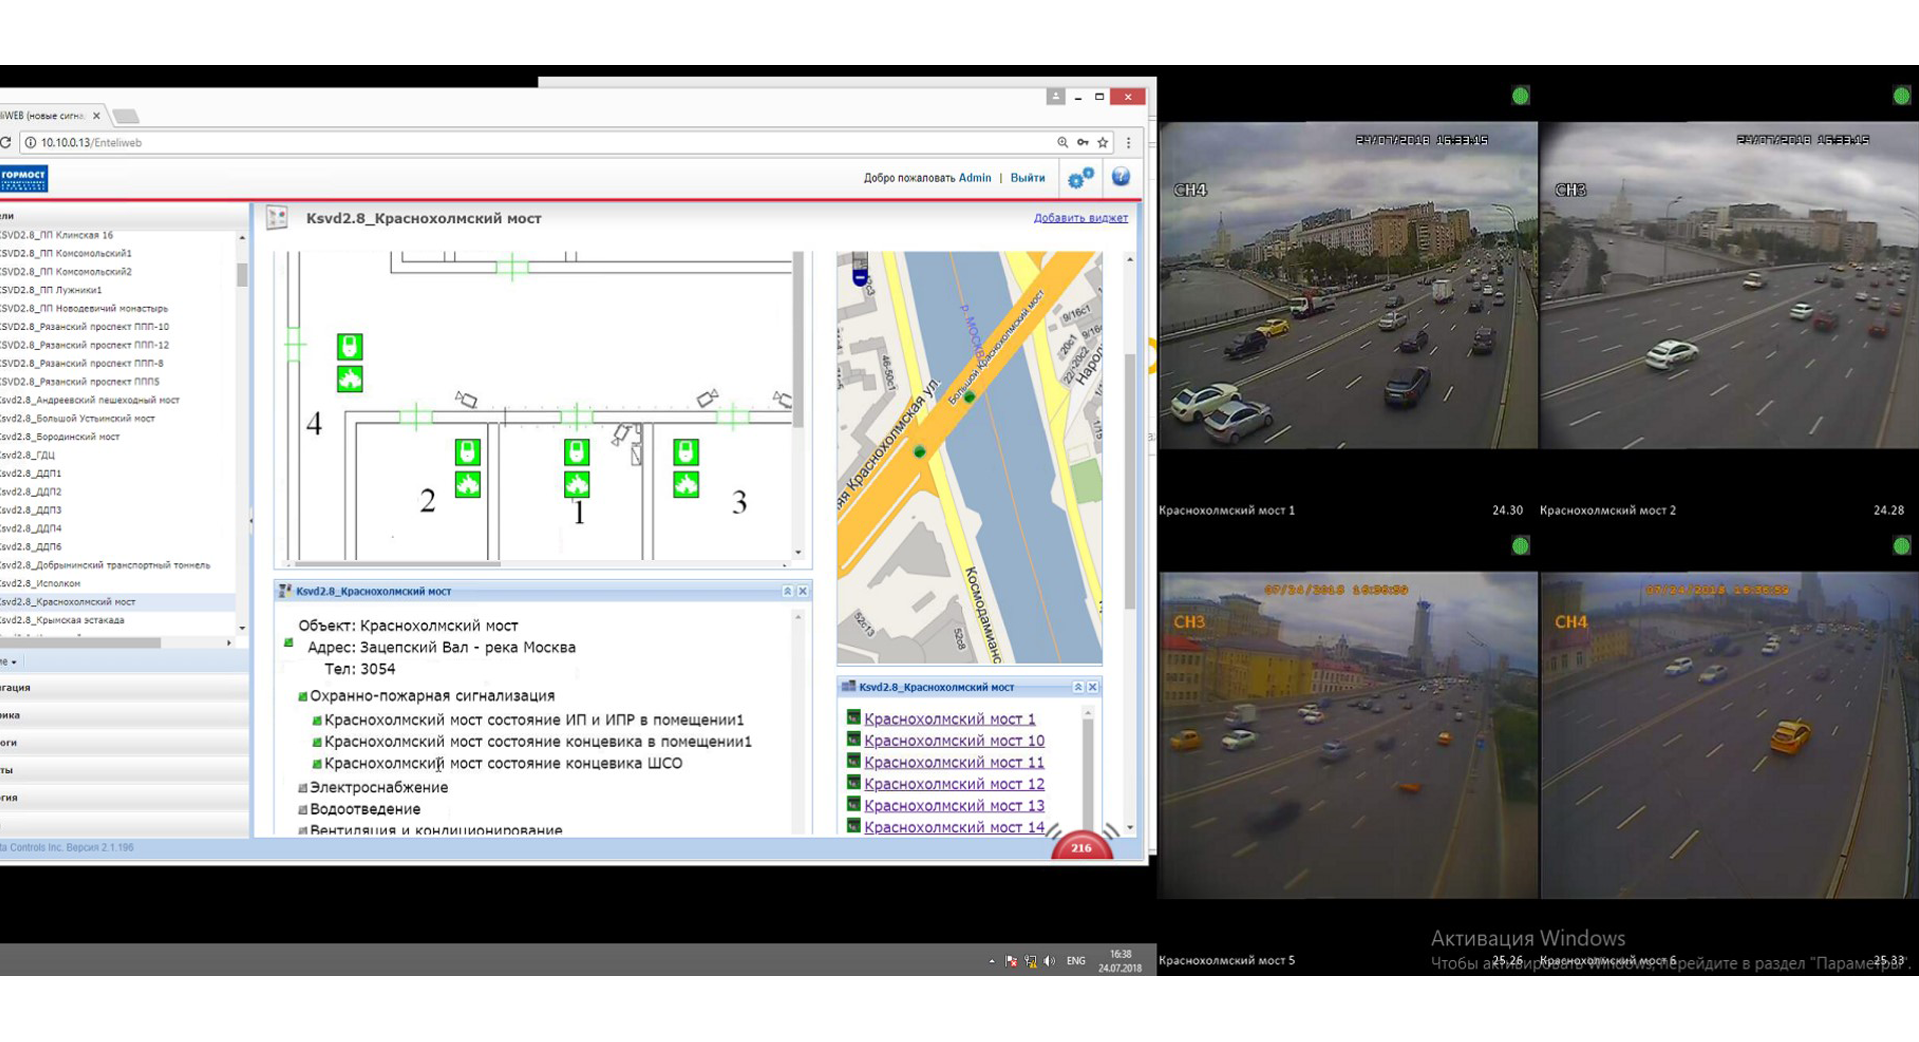
Task: Open the Chrome three-dot menu
Action: pyautogui.click(x=1128, y=142)
